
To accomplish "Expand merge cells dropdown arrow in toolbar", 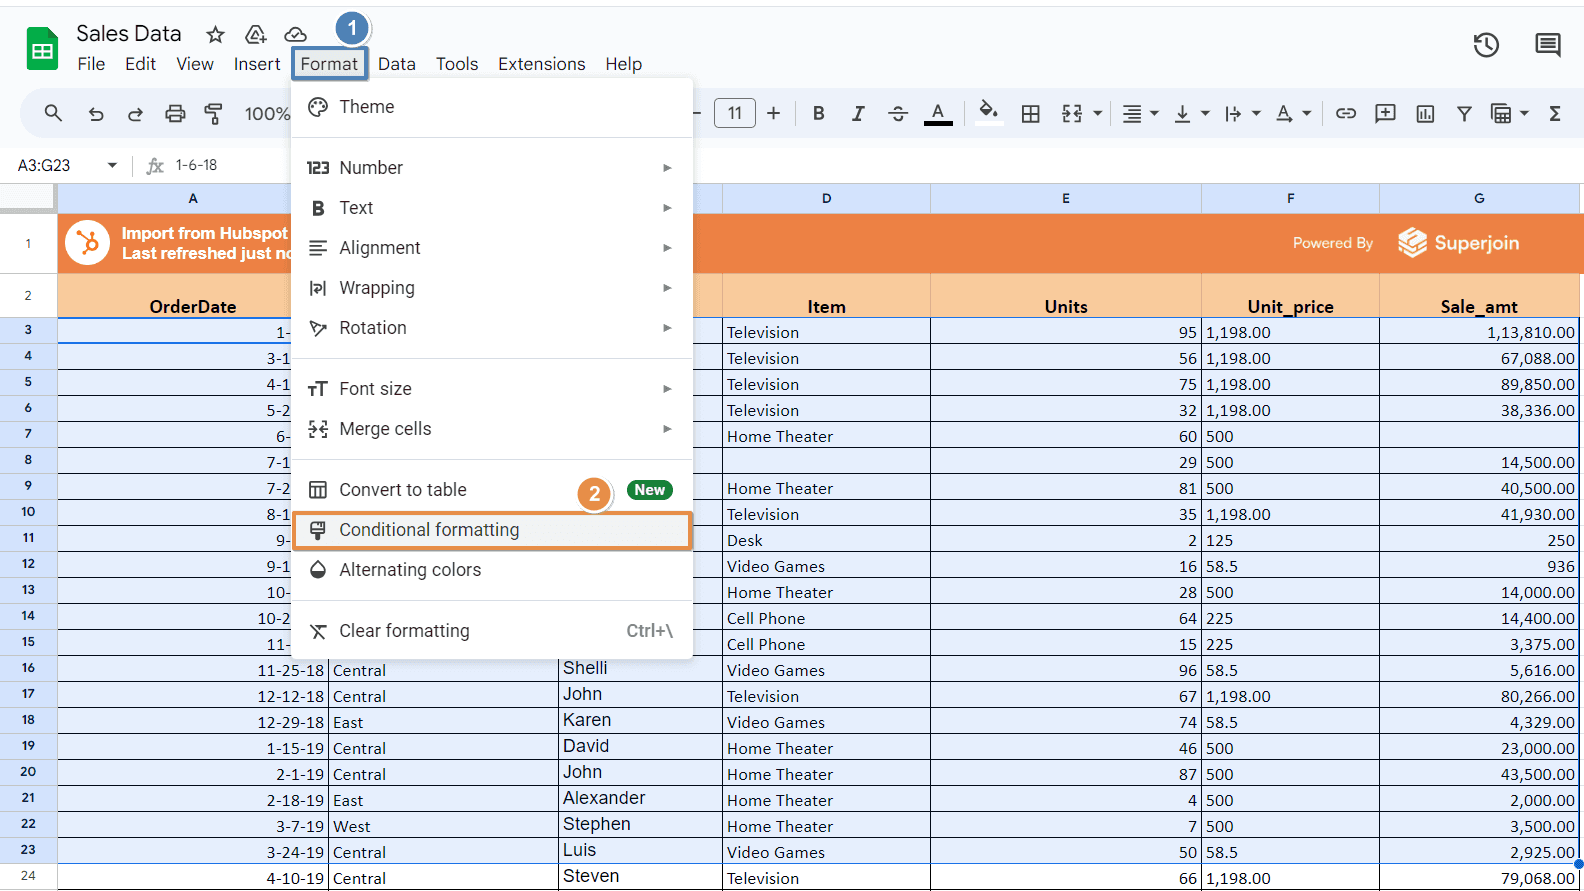I will pos(1098,114).
